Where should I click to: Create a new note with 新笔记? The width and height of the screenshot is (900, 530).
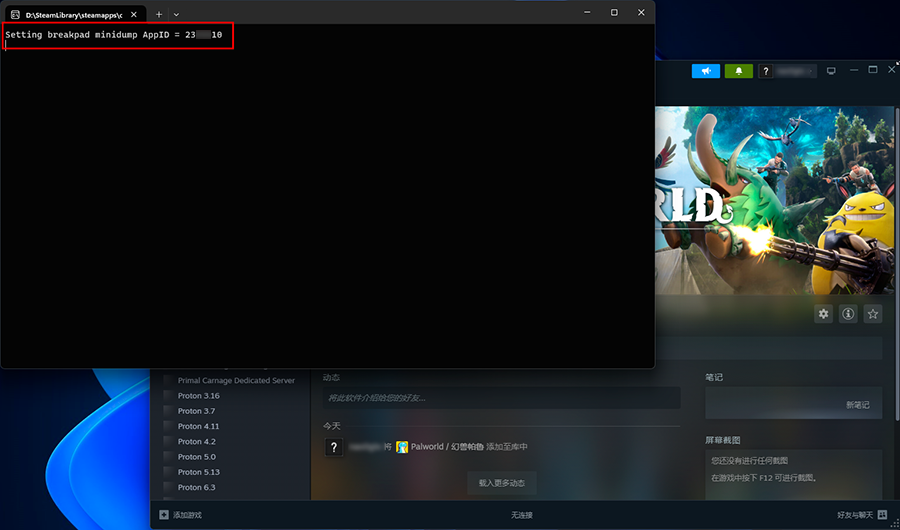[858, 405]
